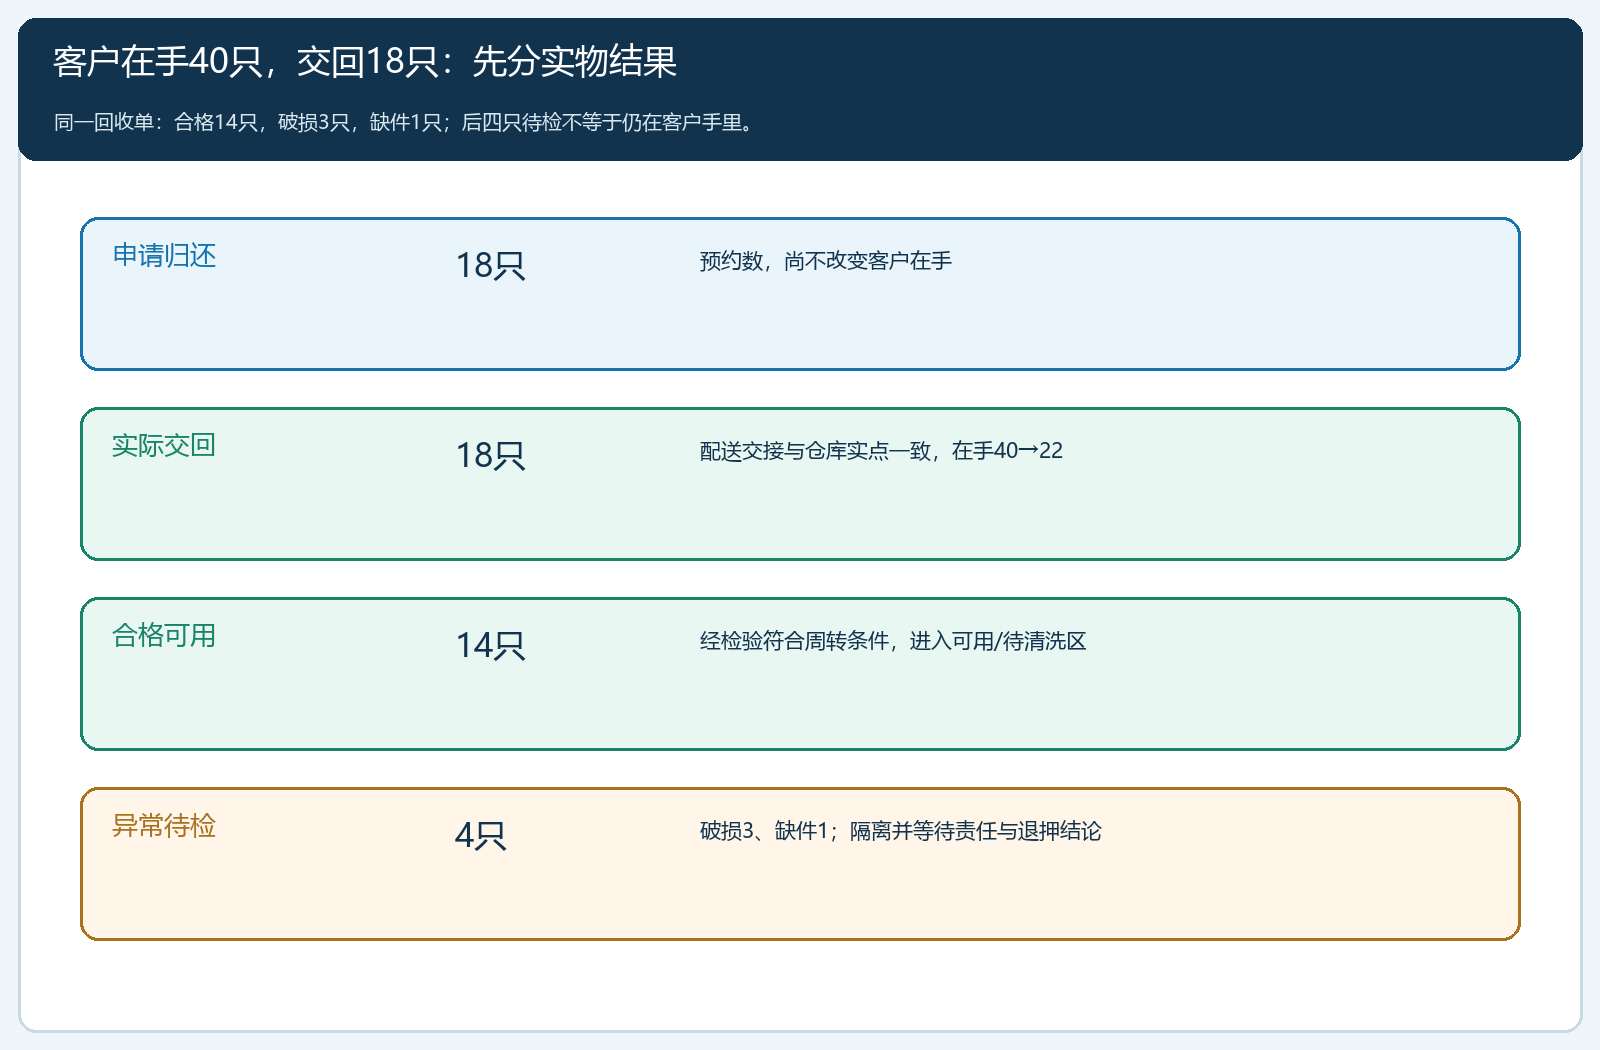Image resolution: width=1600 pixels, height=1050 pixels.
Task: Select the 实际交回 label
Action: click(x=164, y=446)
